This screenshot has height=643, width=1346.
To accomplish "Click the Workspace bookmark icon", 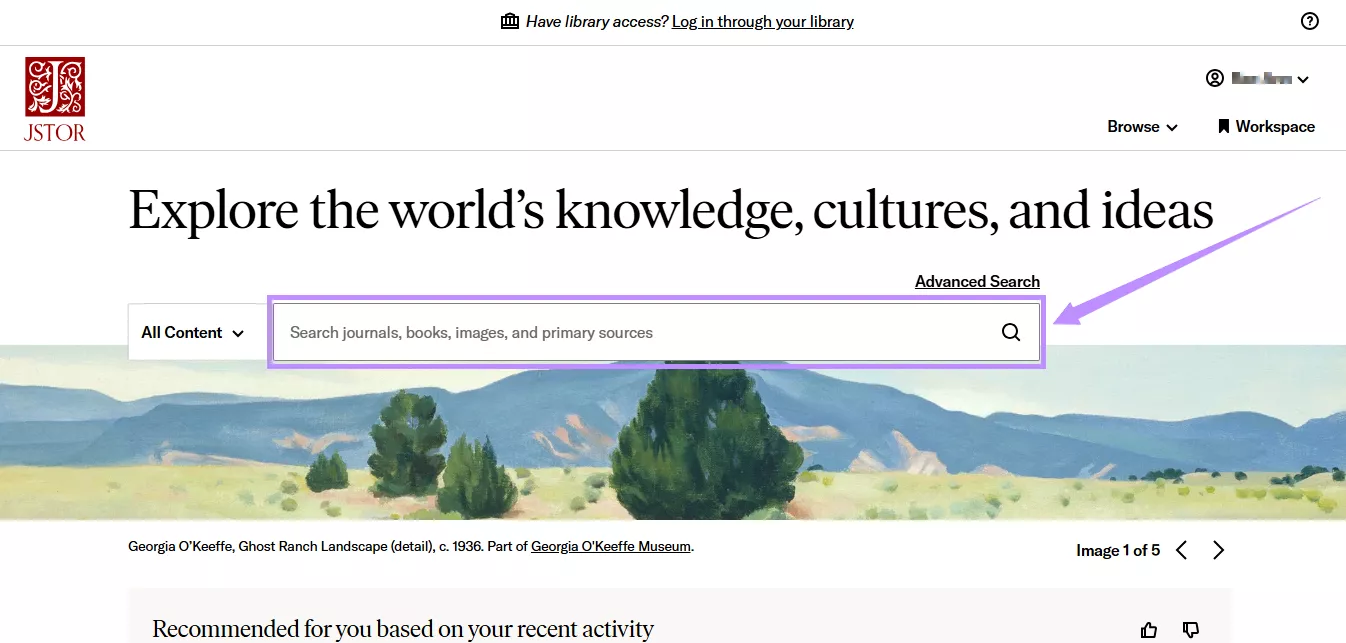I will pos(1224,126).
